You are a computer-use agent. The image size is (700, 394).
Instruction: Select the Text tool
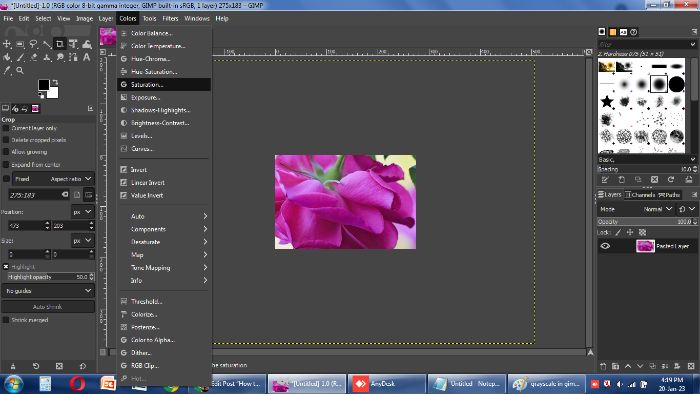click(87, 57)
